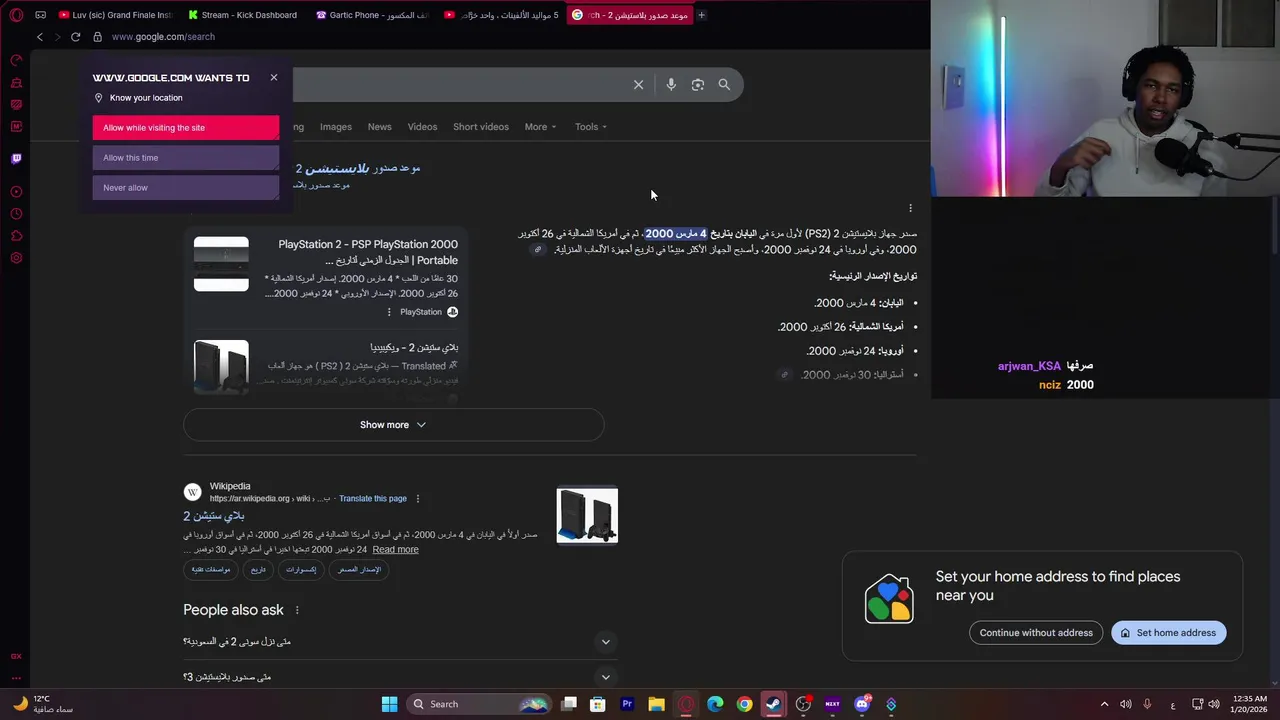This screenshot has height=720, width=1280.
Task: Open the three-dot menu beside Wikipedia result
Action: 418,498
